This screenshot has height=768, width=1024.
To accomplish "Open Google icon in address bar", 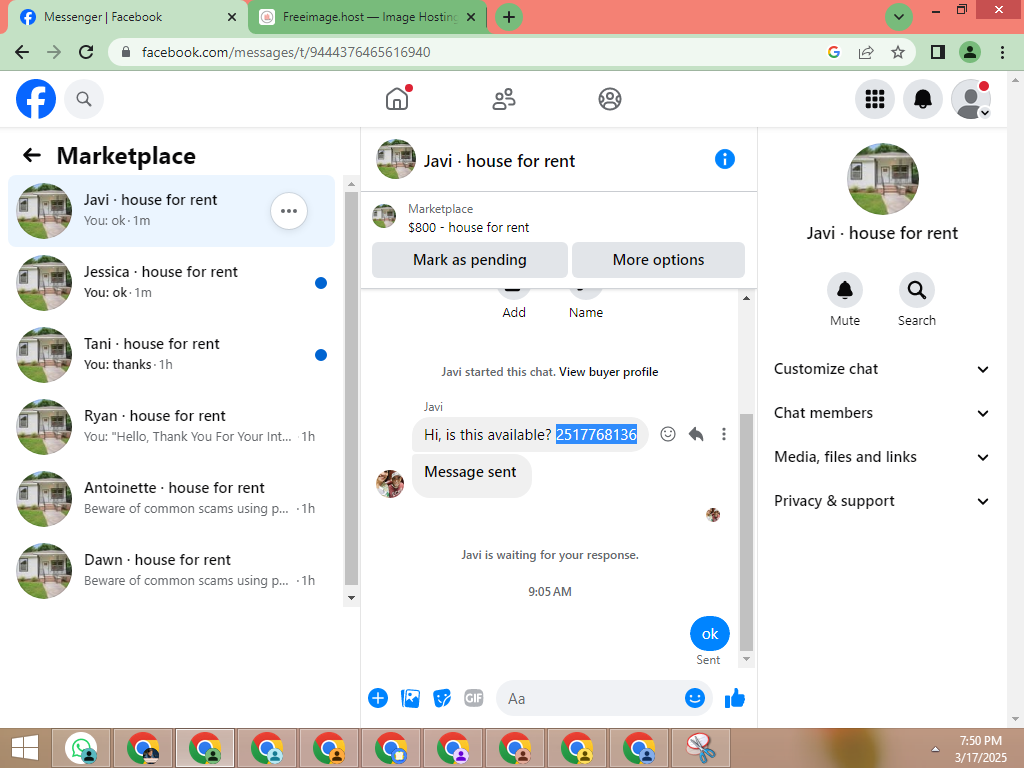I will 834,52.
